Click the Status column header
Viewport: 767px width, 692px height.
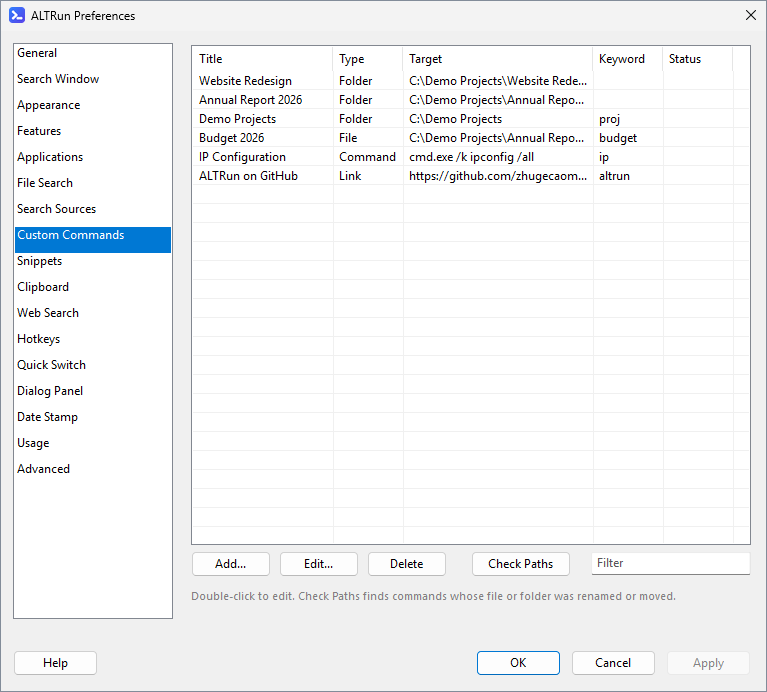tap(698, 59)
